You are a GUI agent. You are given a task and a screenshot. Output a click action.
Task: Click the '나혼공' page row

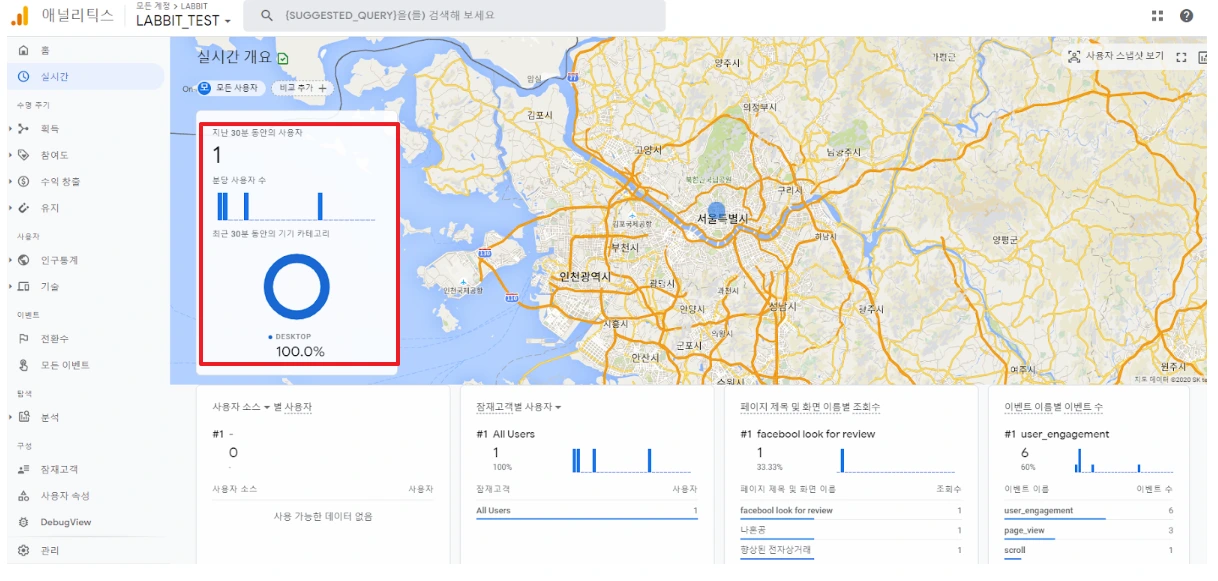(x=851, y=531)
